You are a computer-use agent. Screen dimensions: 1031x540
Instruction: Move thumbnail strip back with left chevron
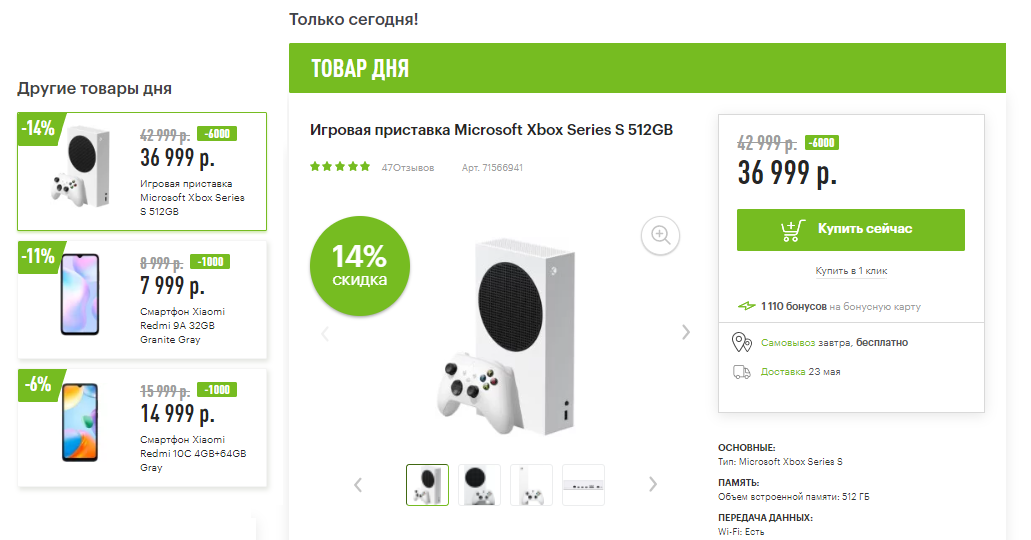358,485
